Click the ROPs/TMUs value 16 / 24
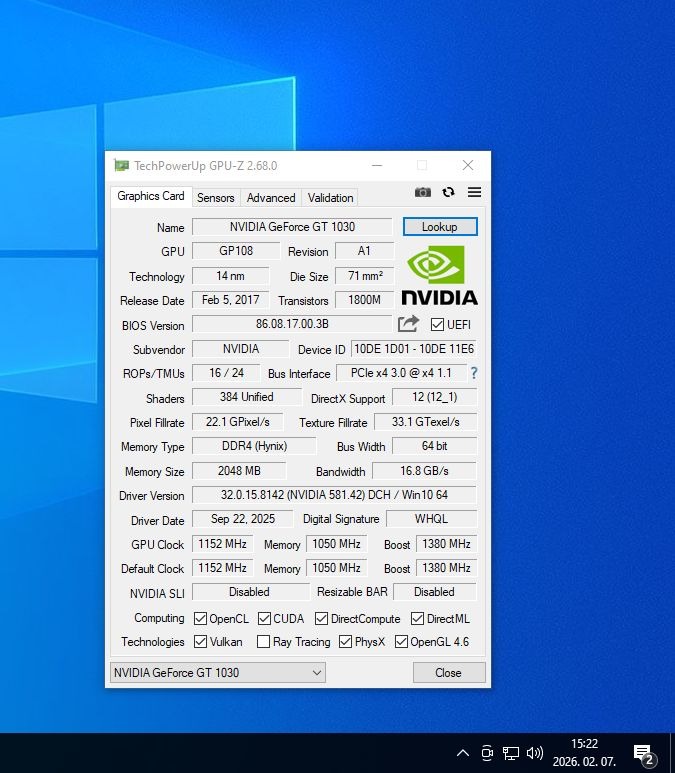Image resolution: width=675 pixels, height=773 pixels. pyautogui.click(x=226, y=373)
